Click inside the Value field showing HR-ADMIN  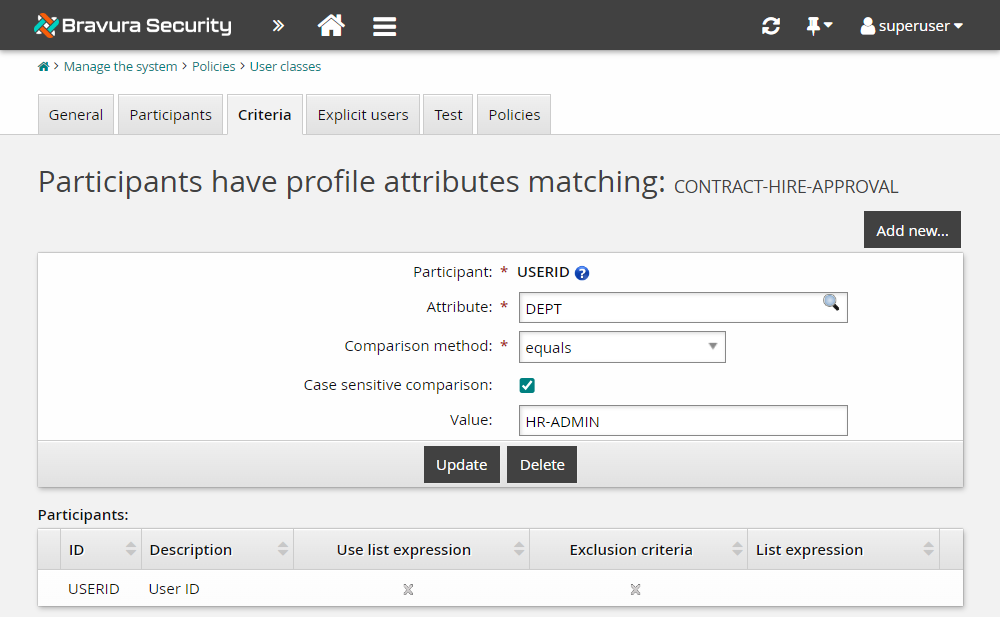click(682, 420)
